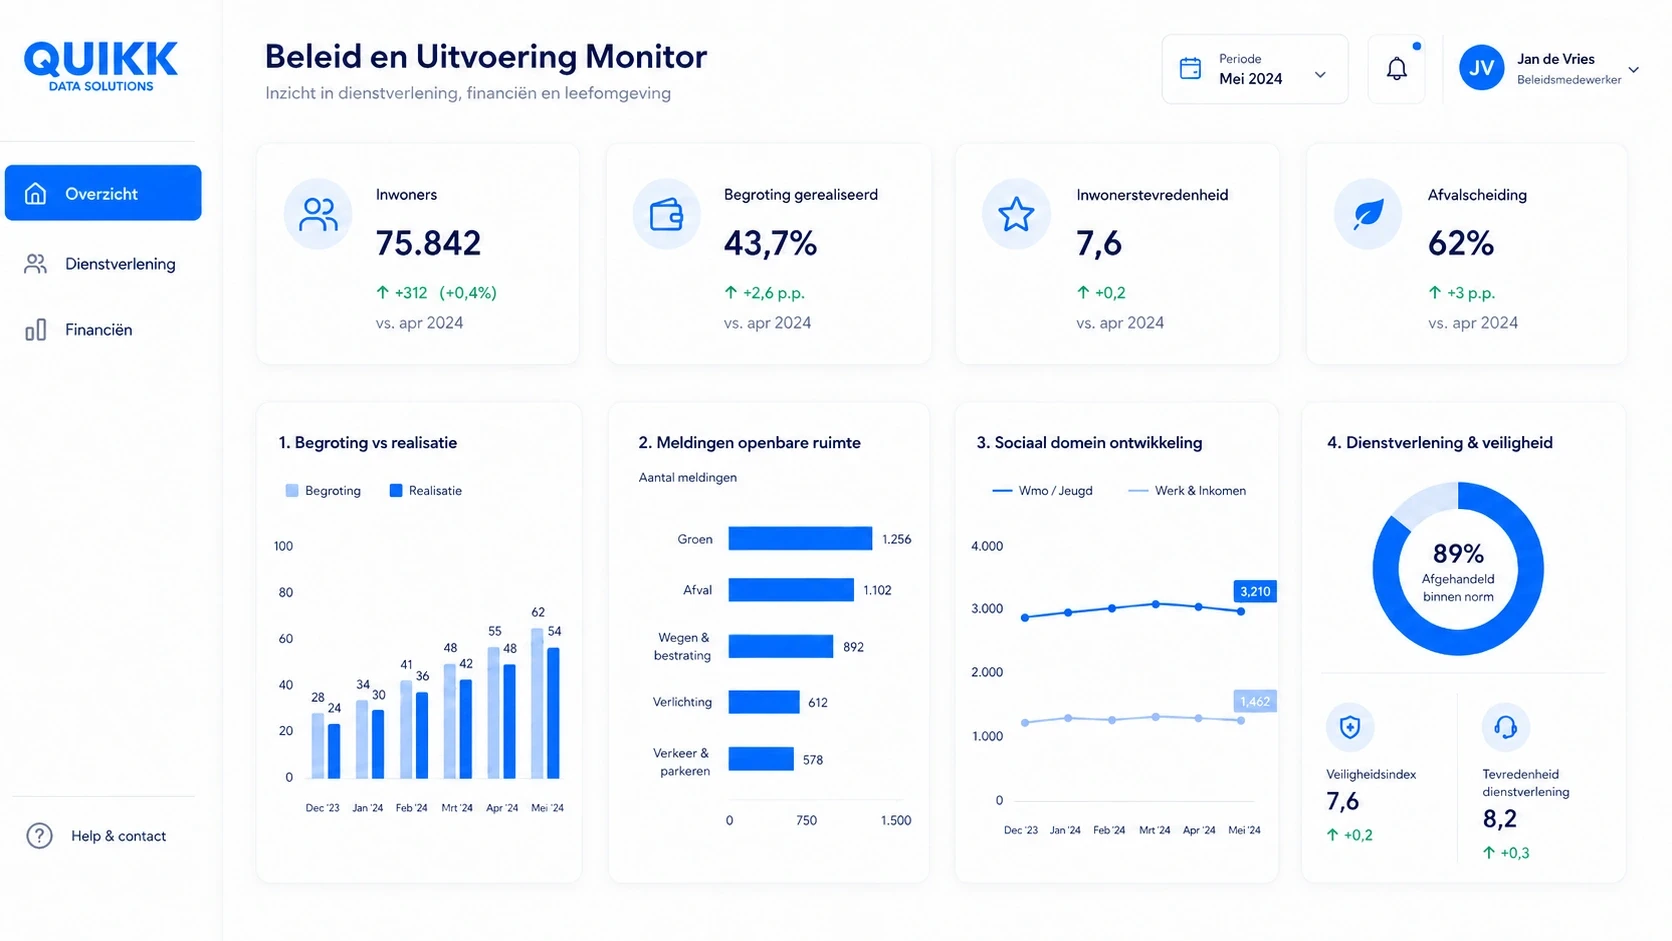Image resolution: width=1672 pixels, height=941 pixels.
Task: Click the Tevredenheid dienstverlening +0,3 indicator
Action: point(1506,853)
